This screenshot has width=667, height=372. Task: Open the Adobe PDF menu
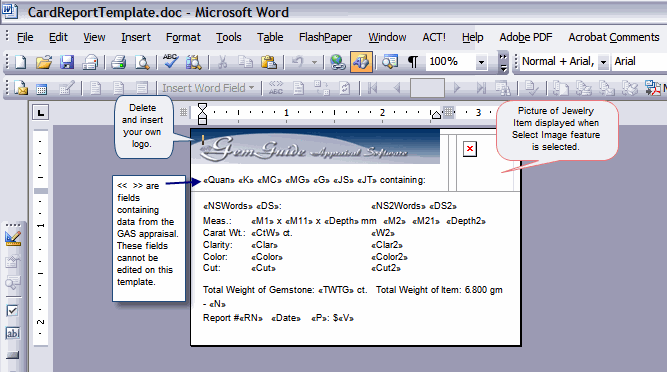(x=526, y=37)
